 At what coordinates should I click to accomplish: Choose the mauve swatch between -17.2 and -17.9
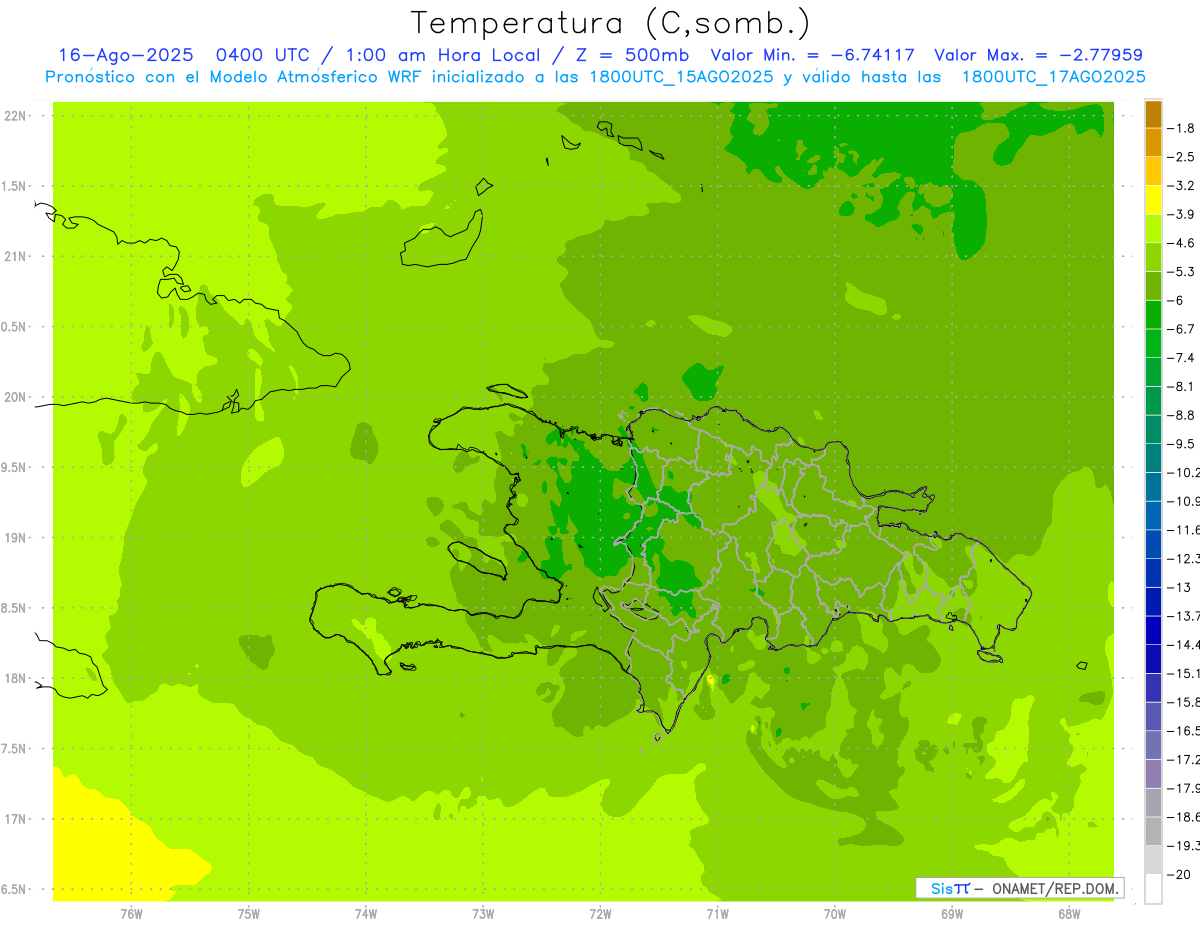1153,773
